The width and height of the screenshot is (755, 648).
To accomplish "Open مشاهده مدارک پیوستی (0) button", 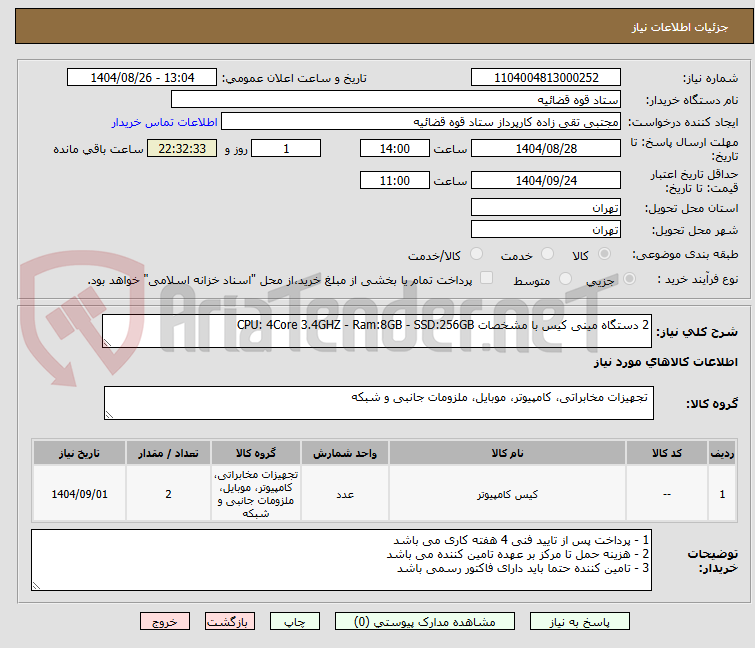I will [x=425, y=622].
